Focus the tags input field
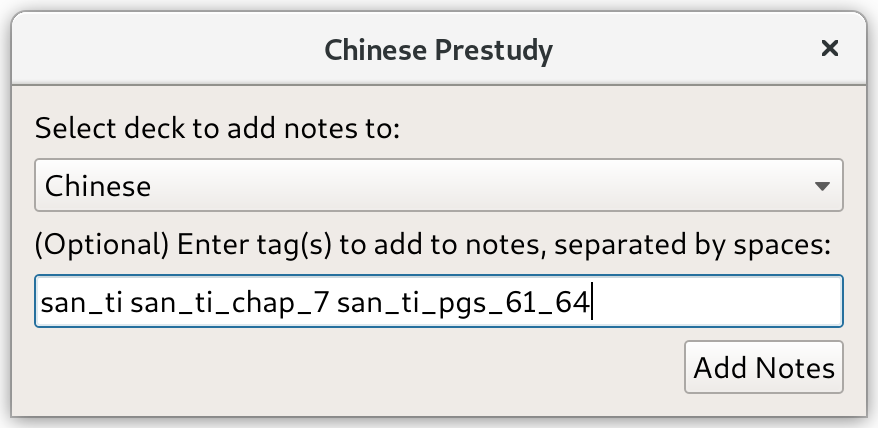This screenshot has height=428, width=878. (x=438, y=301)
